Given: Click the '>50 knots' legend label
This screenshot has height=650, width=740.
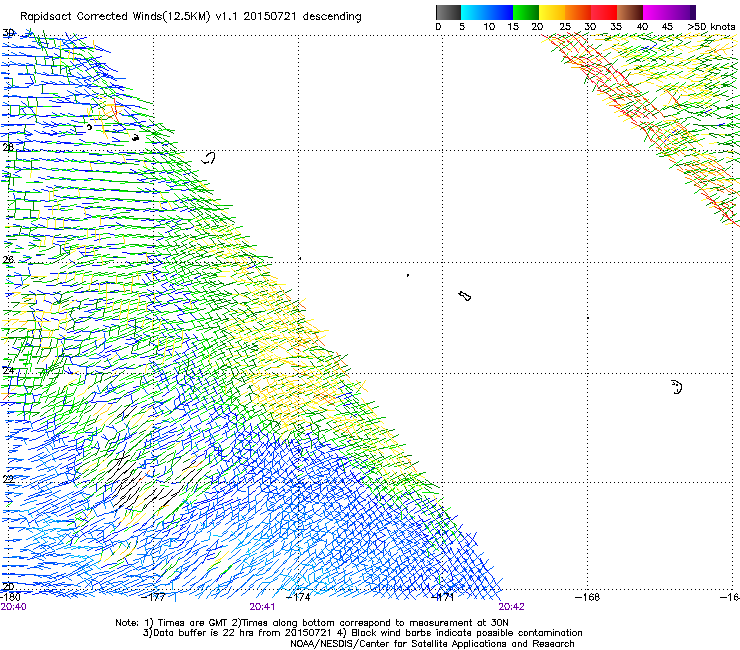Looking at the screenshot, I should coord(711,27).
